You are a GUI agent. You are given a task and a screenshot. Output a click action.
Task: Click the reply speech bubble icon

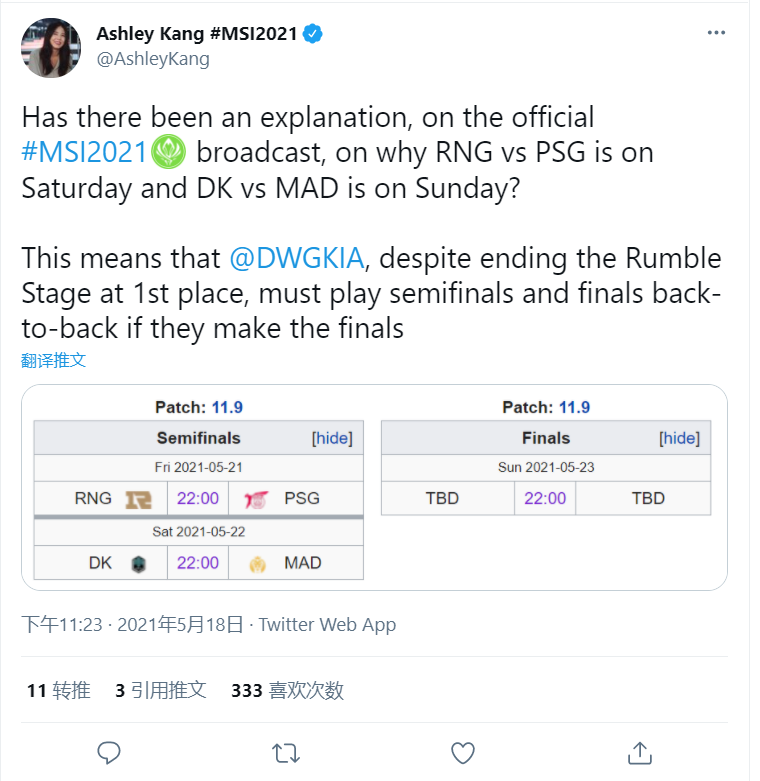coord(109,753)
